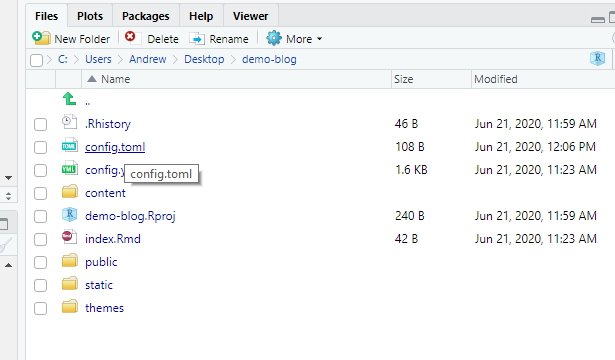Open the demo-blog.Rproj link
Image resolution: width=615 pixels, height=360 pixels.
(130, 216)
